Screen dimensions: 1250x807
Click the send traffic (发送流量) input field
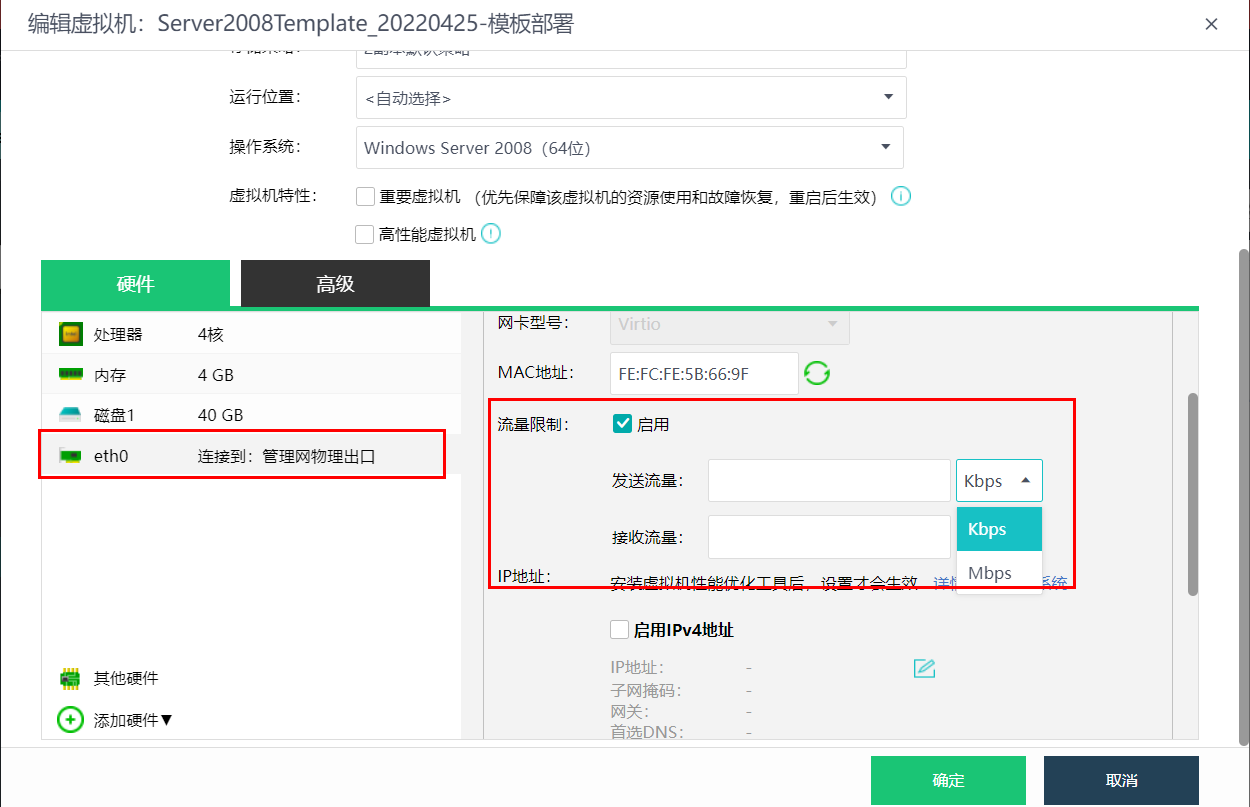point(828,481)
